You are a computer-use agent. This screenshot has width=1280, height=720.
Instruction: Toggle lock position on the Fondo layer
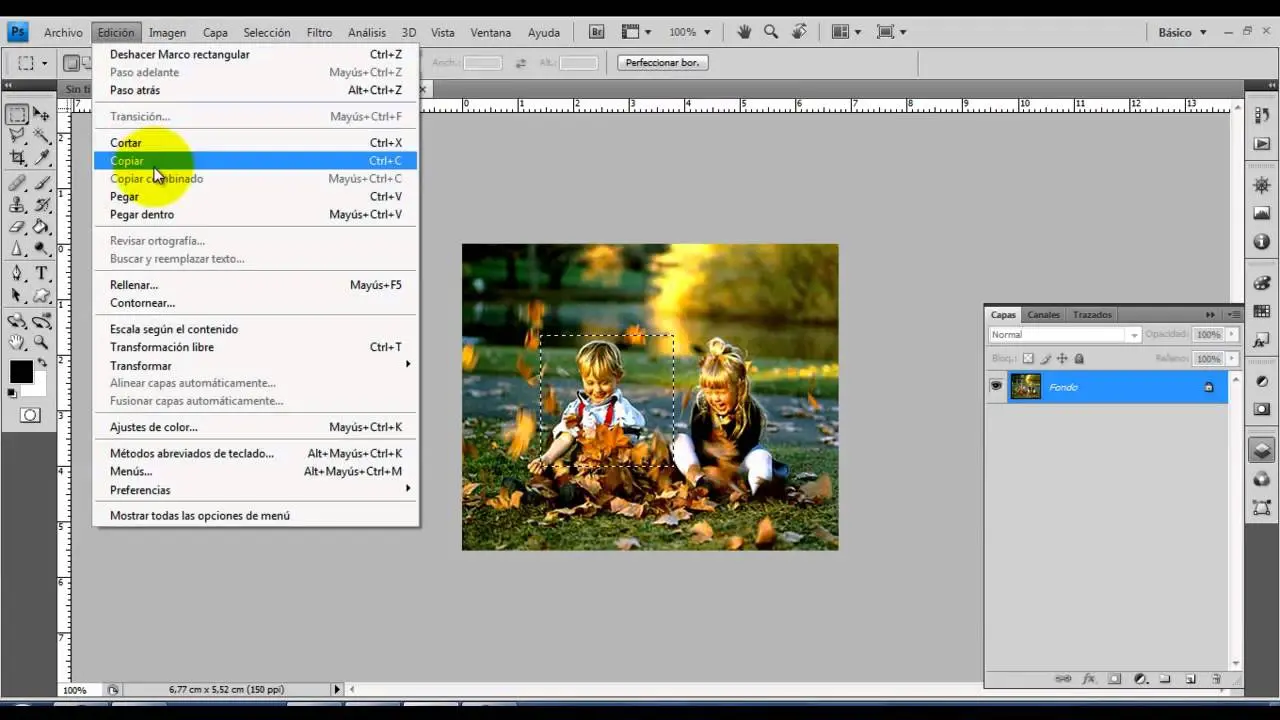[x=1063, y=358]
